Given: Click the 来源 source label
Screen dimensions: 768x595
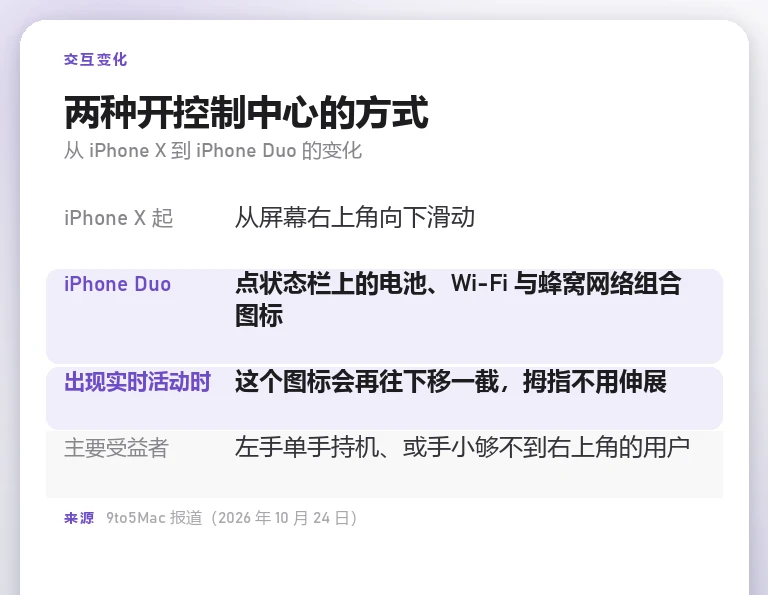Looking at the screenshot, I should click(x=79, y=518).
